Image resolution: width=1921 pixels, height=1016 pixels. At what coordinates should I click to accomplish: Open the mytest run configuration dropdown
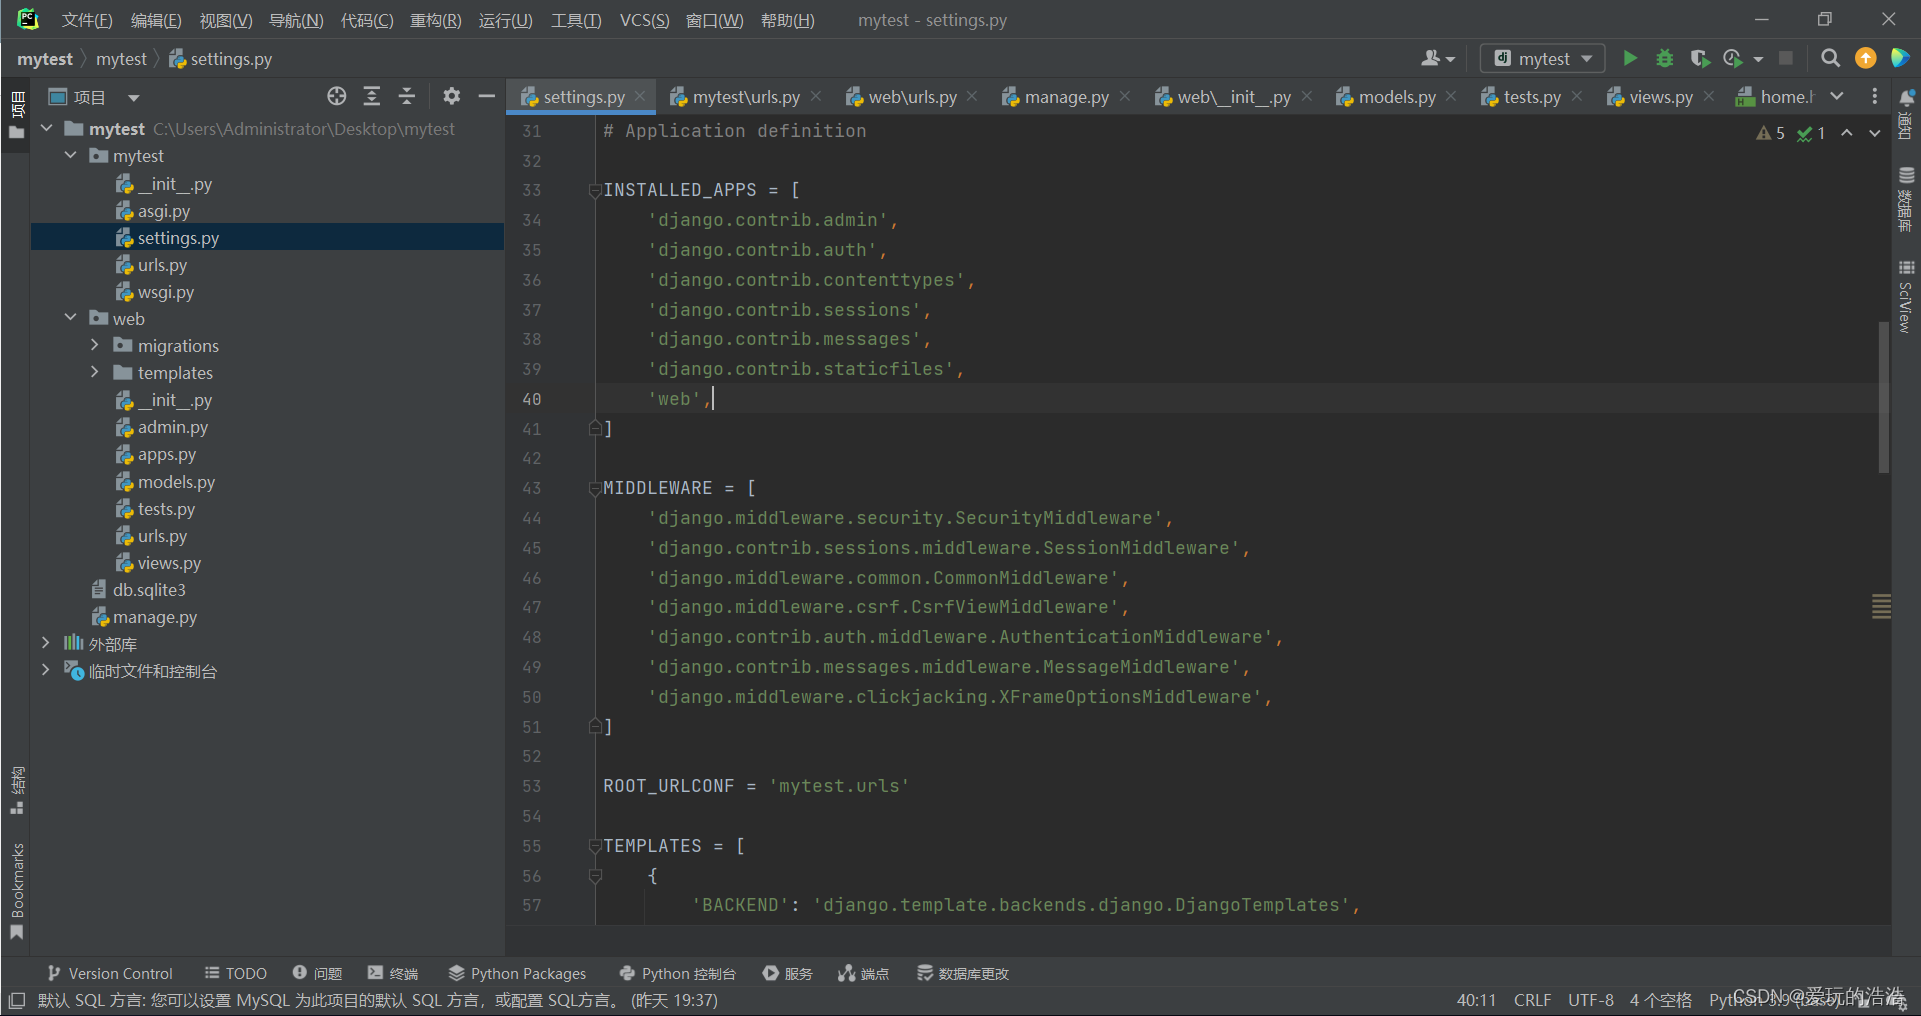point(1543,58)
